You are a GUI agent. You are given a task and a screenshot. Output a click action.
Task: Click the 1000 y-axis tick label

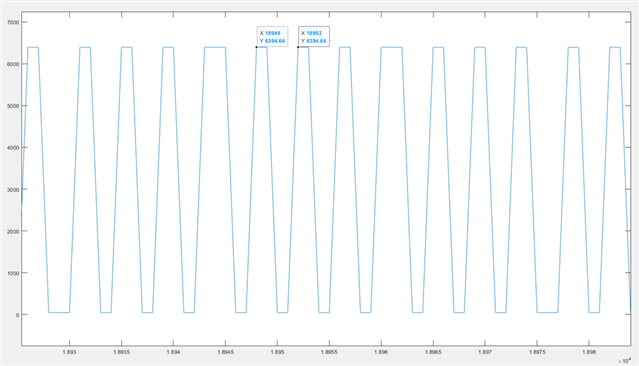click(13, 273)
